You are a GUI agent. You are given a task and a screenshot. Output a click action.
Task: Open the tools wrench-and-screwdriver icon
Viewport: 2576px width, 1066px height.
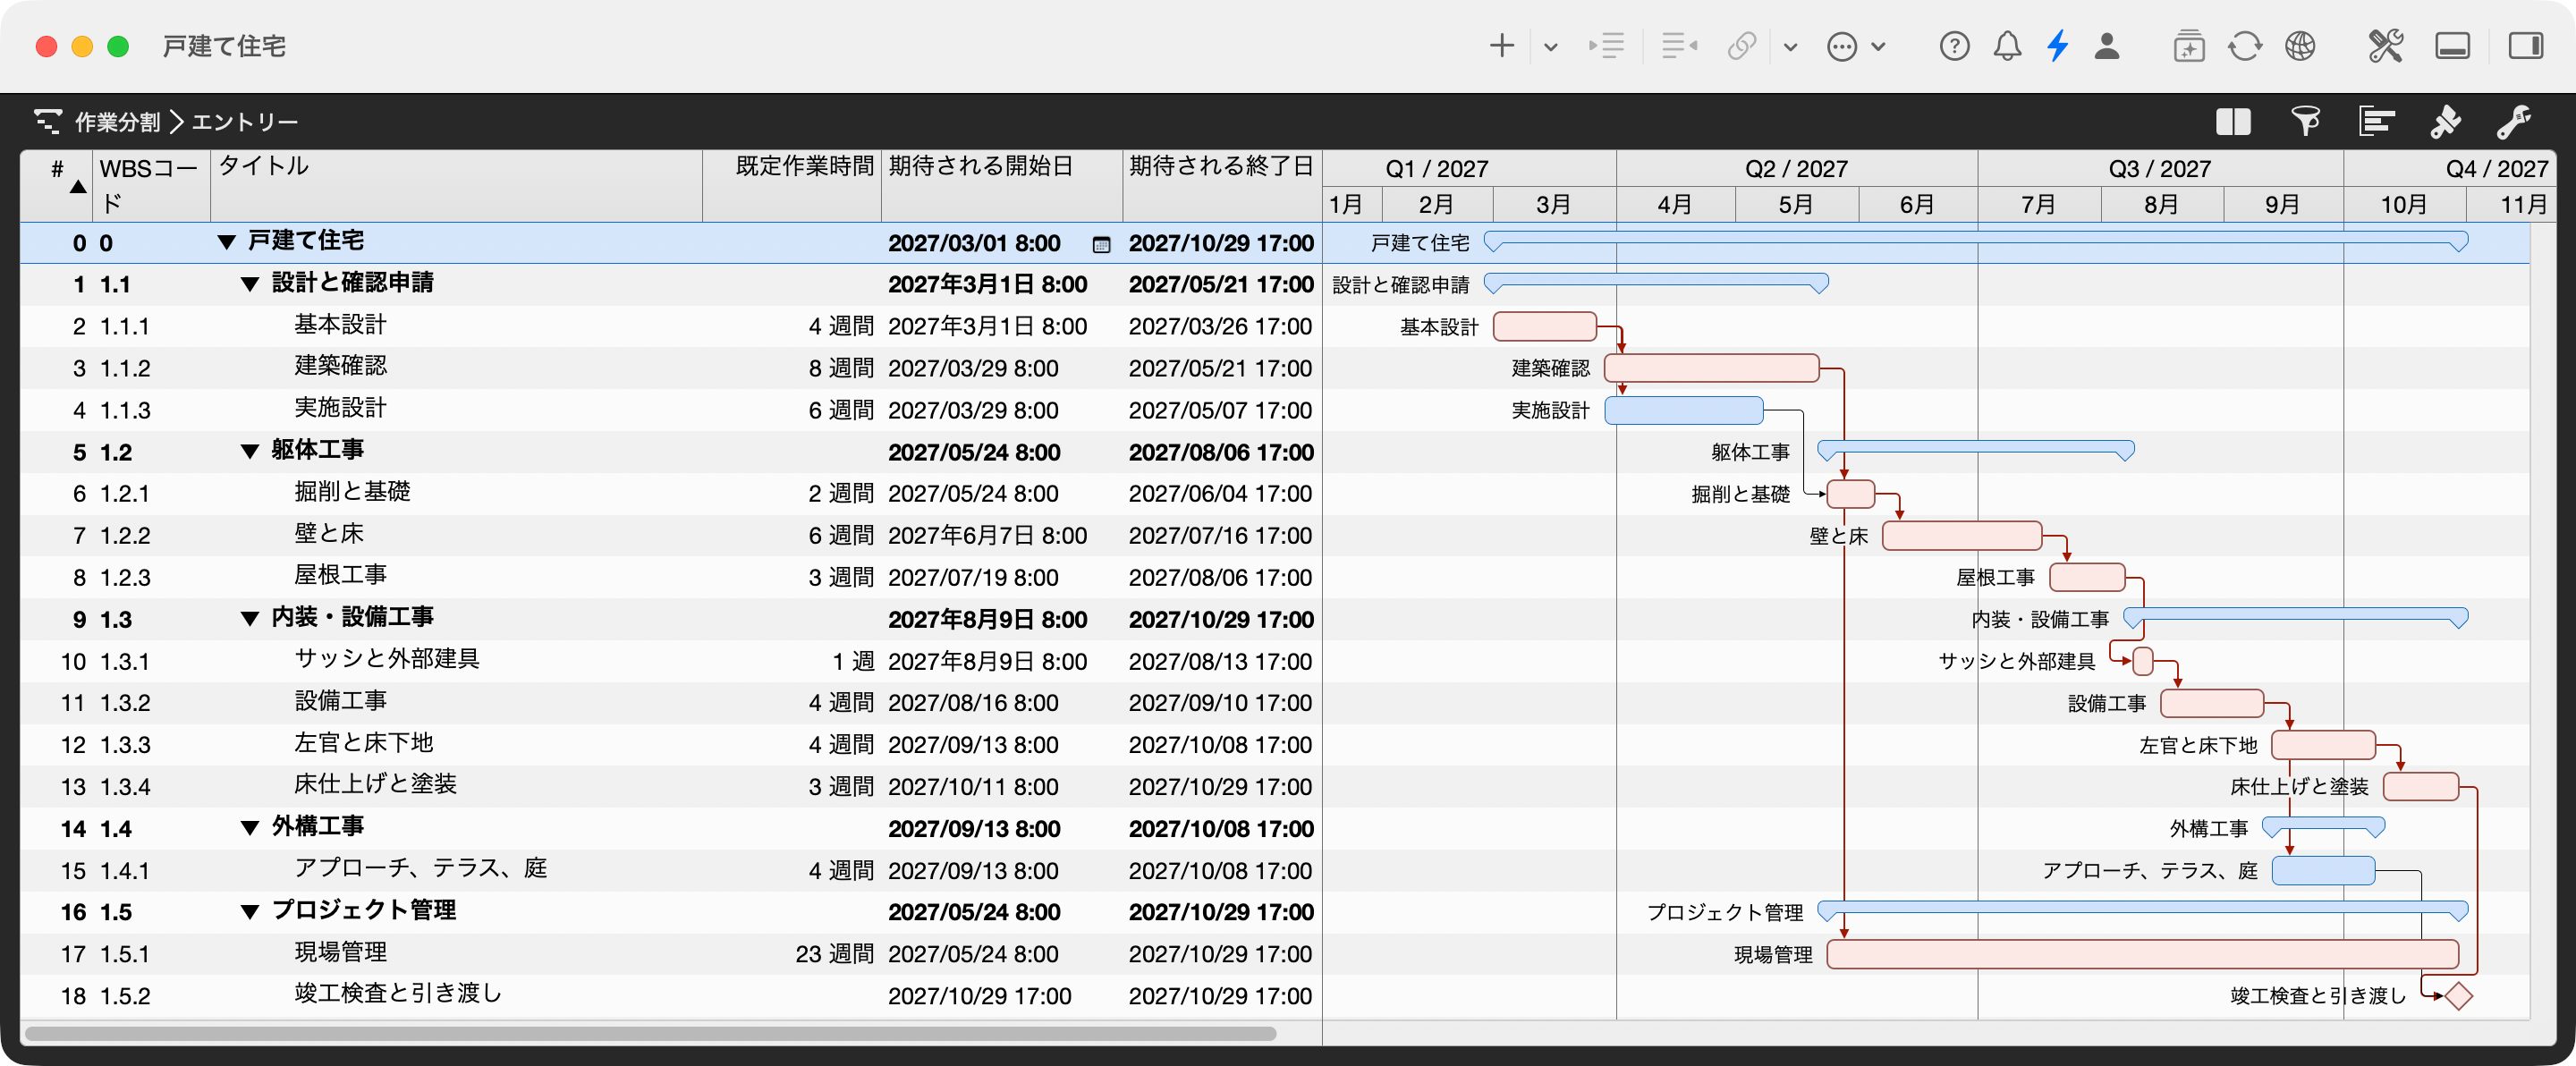coord(2385,46)
